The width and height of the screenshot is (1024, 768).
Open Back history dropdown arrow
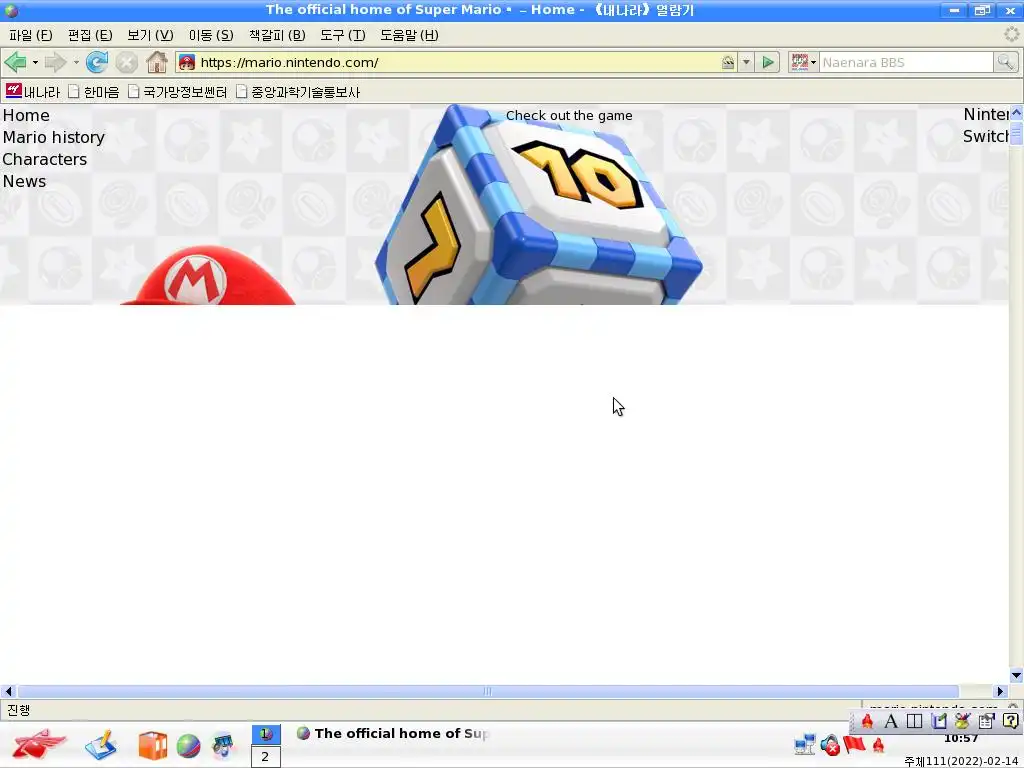point(35,63)
